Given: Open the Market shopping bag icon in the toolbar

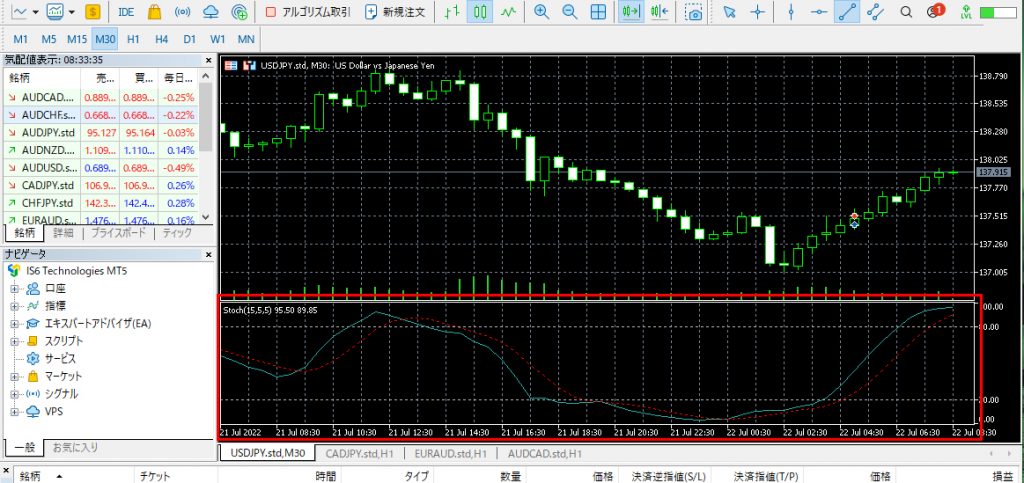Looking at the screenshot, I should click(x=155, y=12).
